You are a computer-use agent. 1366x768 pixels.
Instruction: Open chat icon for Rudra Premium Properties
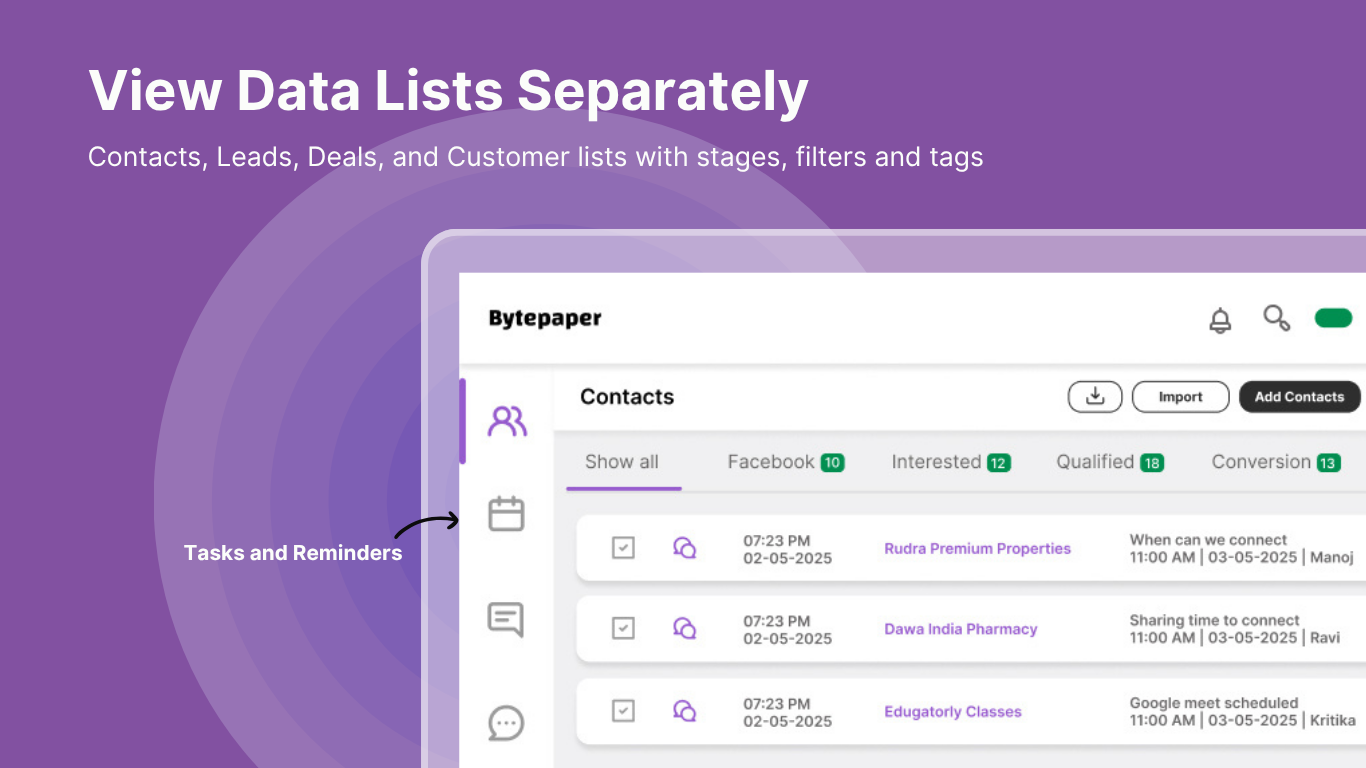pyautogui.click(x=684, y=548)
